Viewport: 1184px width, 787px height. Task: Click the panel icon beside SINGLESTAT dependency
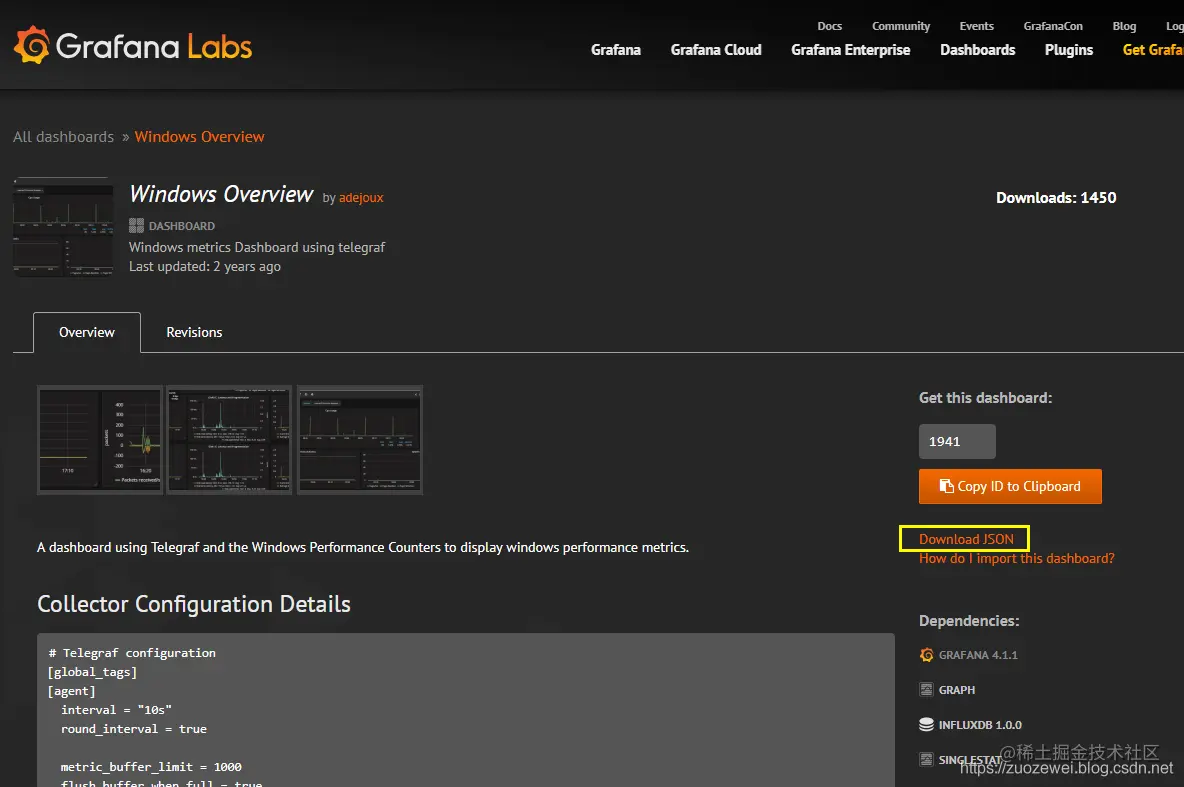[x=927, y=759]
